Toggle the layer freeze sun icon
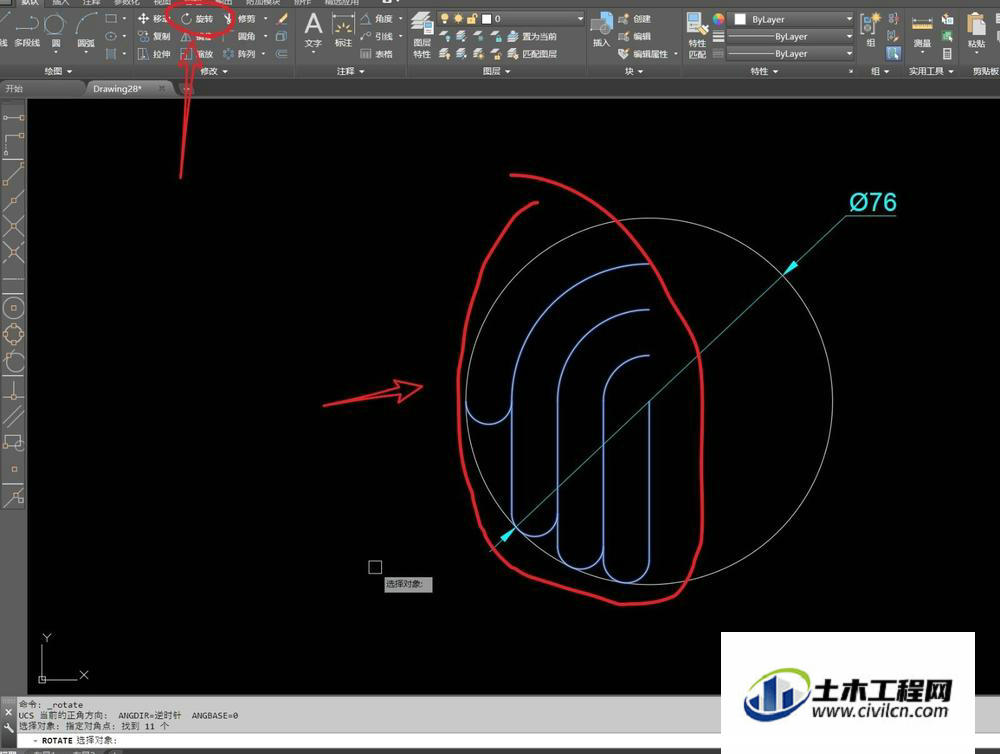This screenshot has width=1000, height=754. [x=458, y=18]
